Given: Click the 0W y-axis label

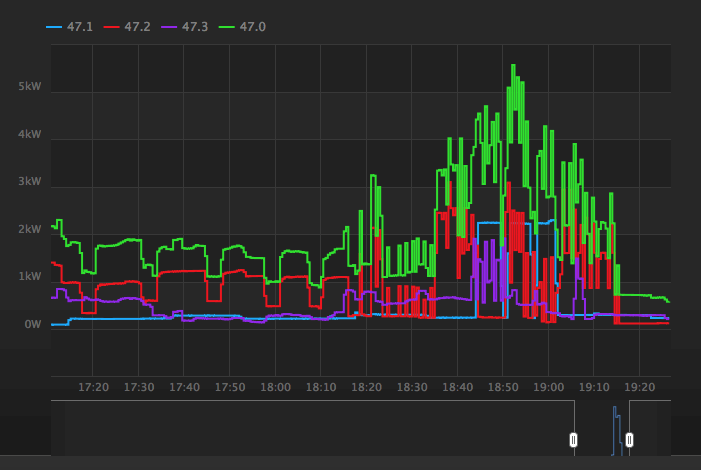Looking at the screenshot, I should pos(33,324).
